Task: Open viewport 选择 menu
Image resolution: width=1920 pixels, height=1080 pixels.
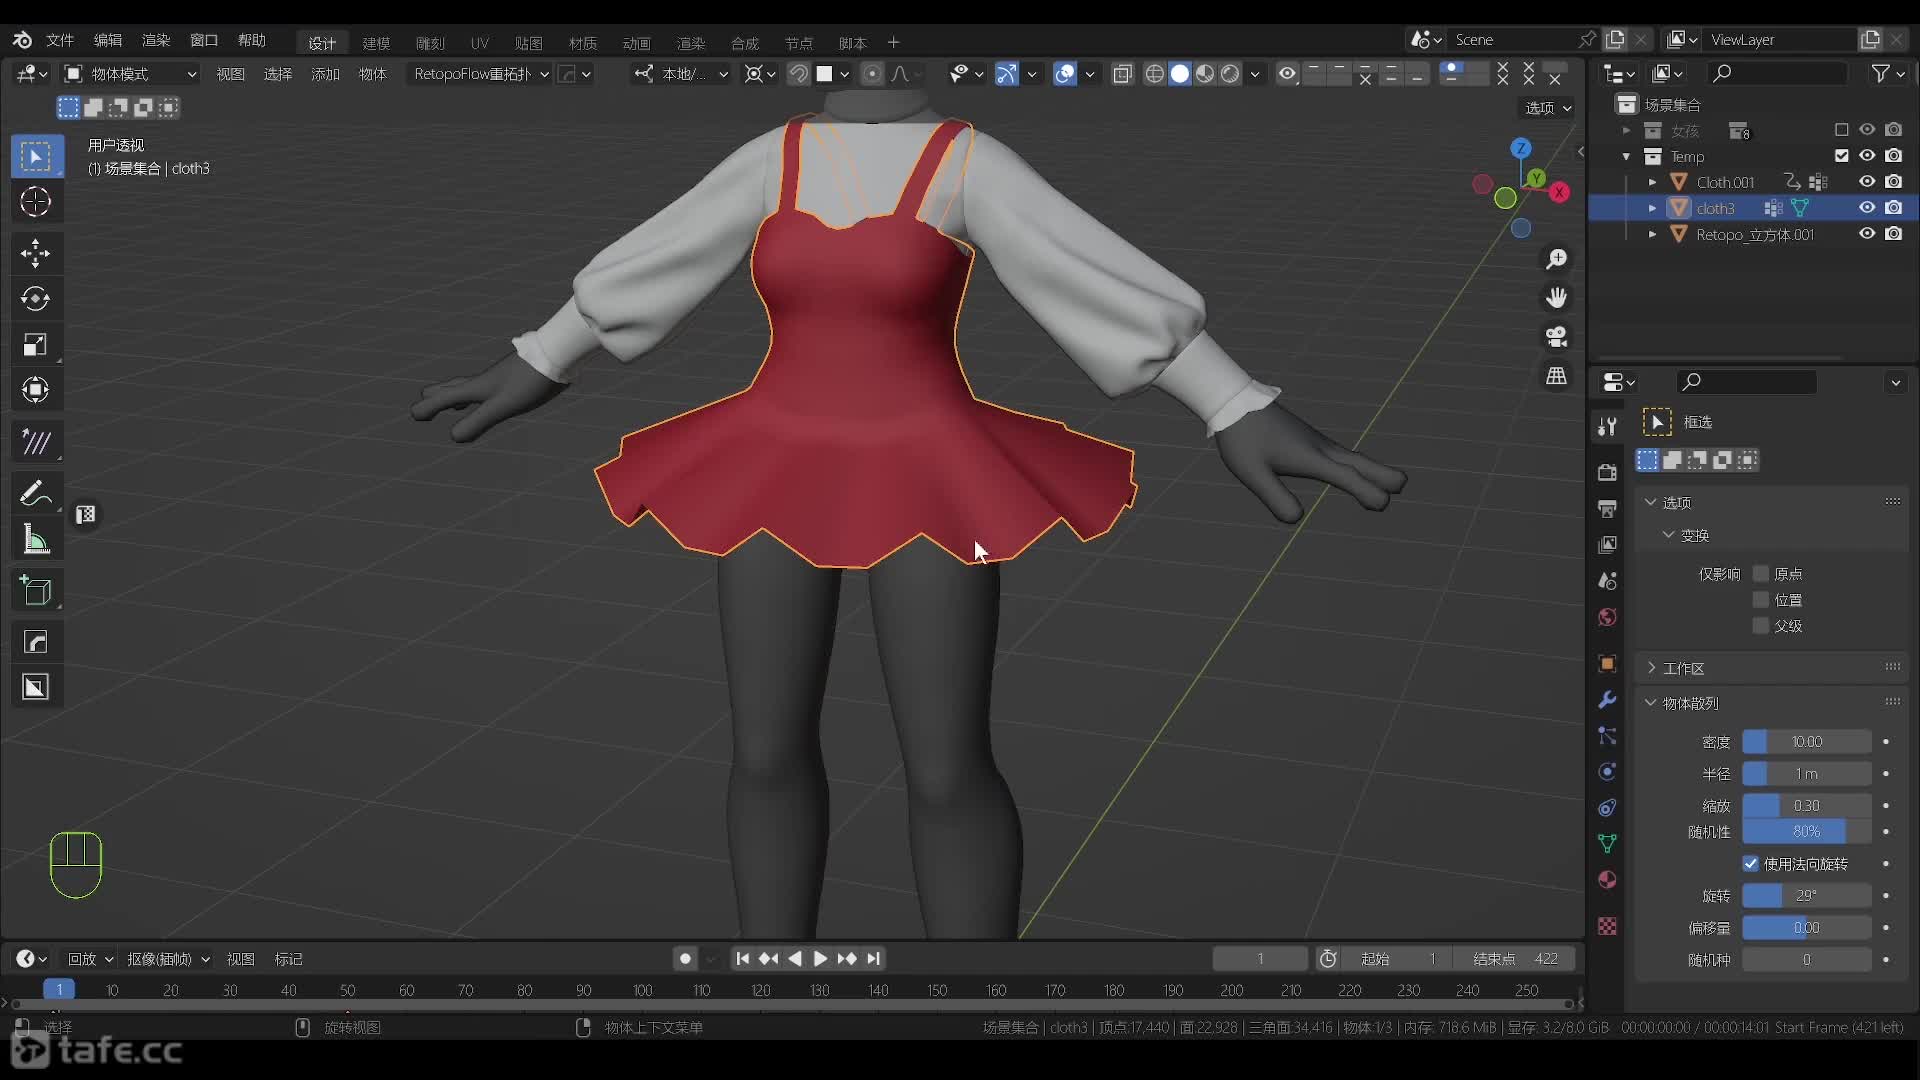Action: [x=278, y=74]
